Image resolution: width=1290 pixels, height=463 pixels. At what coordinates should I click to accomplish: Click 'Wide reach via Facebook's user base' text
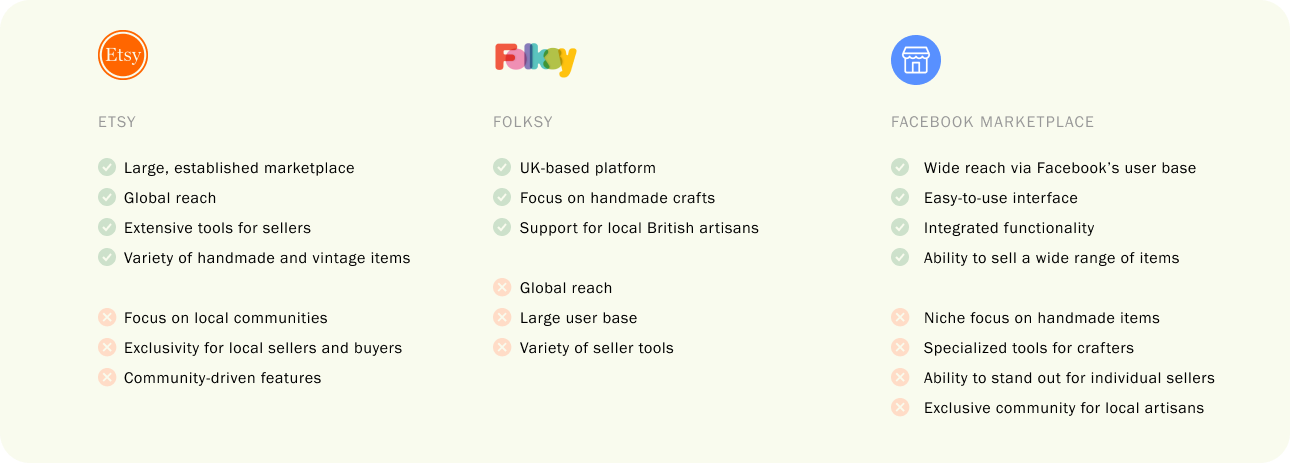click(1060, 168)
